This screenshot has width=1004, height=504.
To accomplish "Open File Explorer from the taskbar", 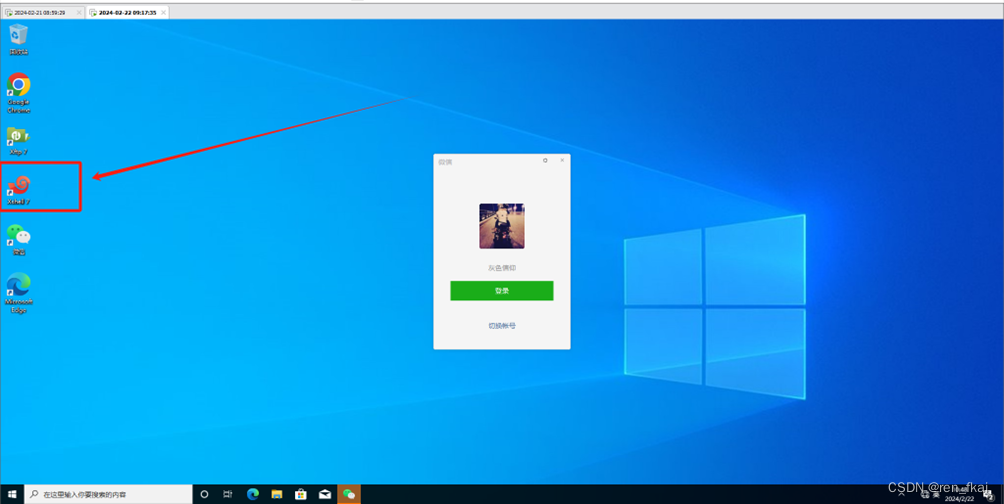I will 277,494.
